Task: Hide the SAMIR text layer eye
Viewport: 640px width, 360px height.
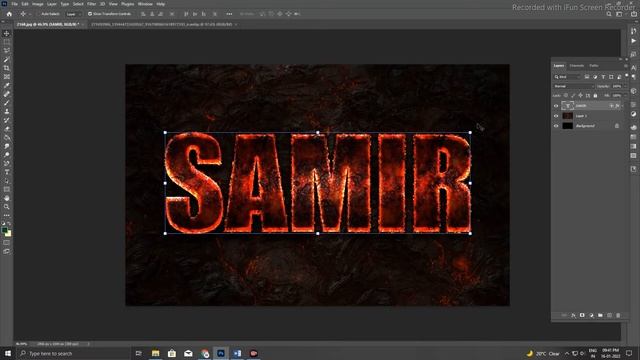Action: point(556,106)
